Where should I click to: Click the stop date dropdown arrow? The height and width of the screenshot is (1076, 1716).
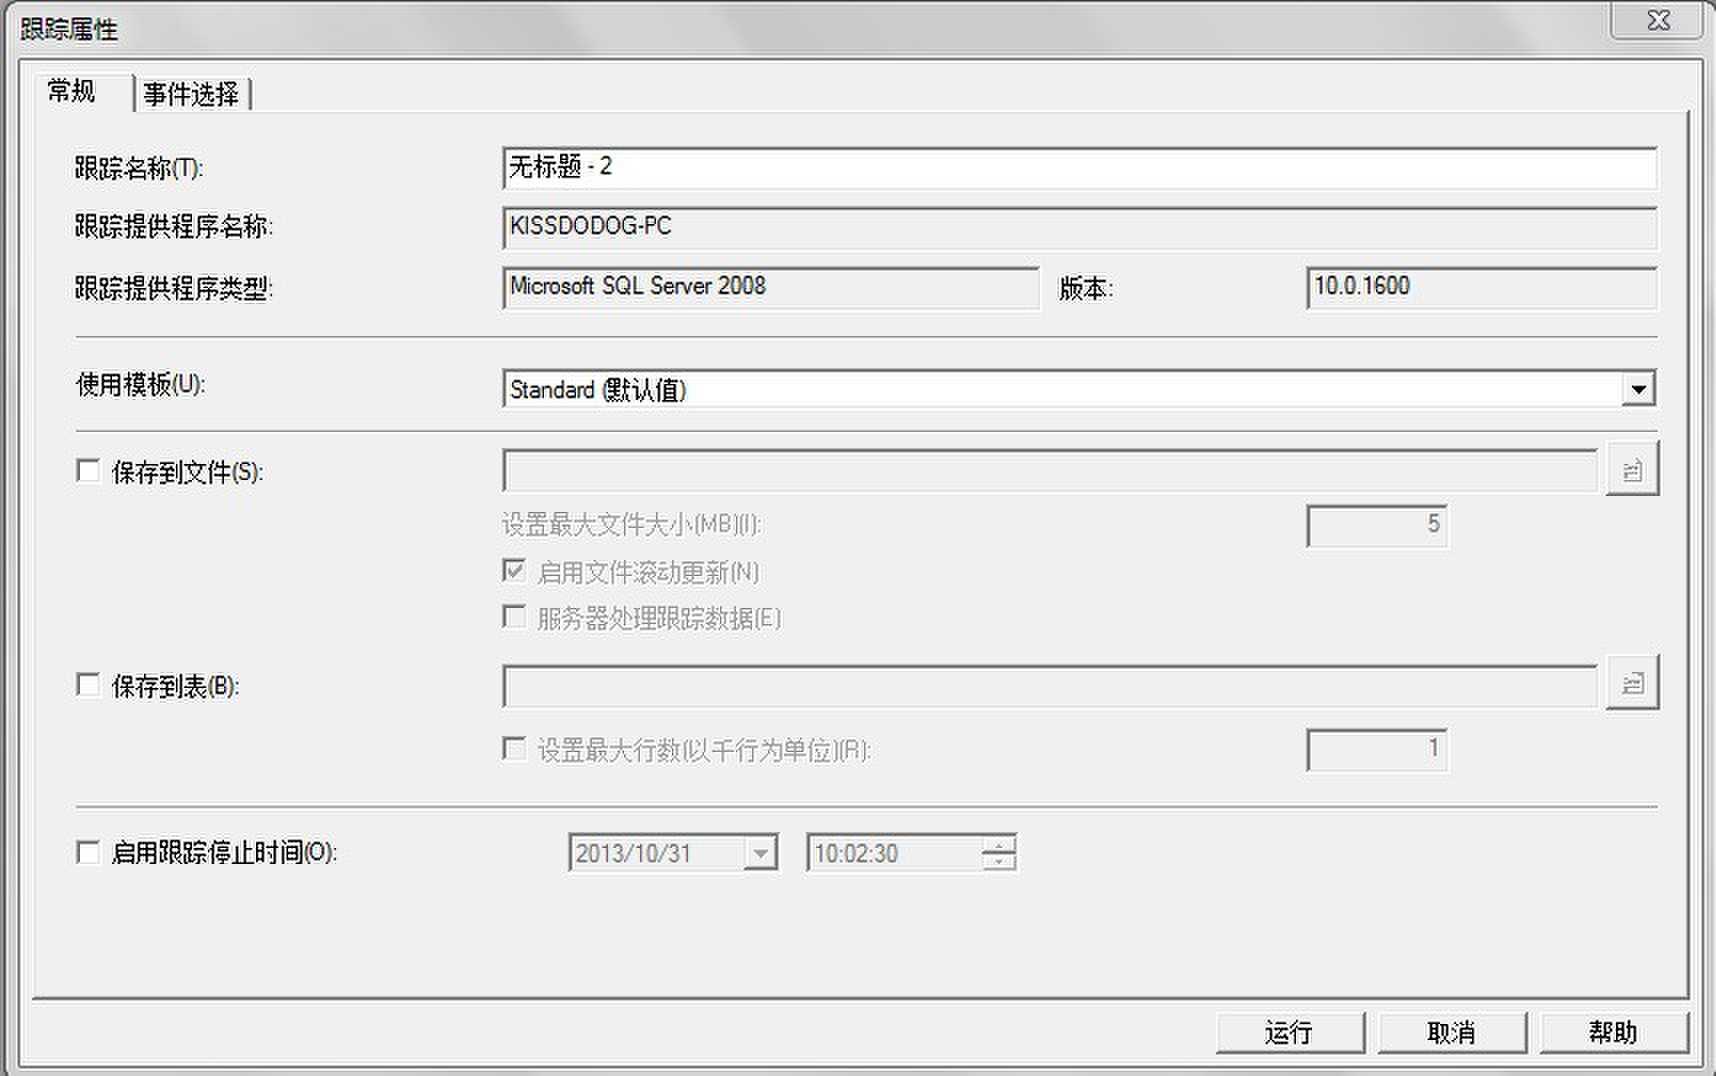761,852
